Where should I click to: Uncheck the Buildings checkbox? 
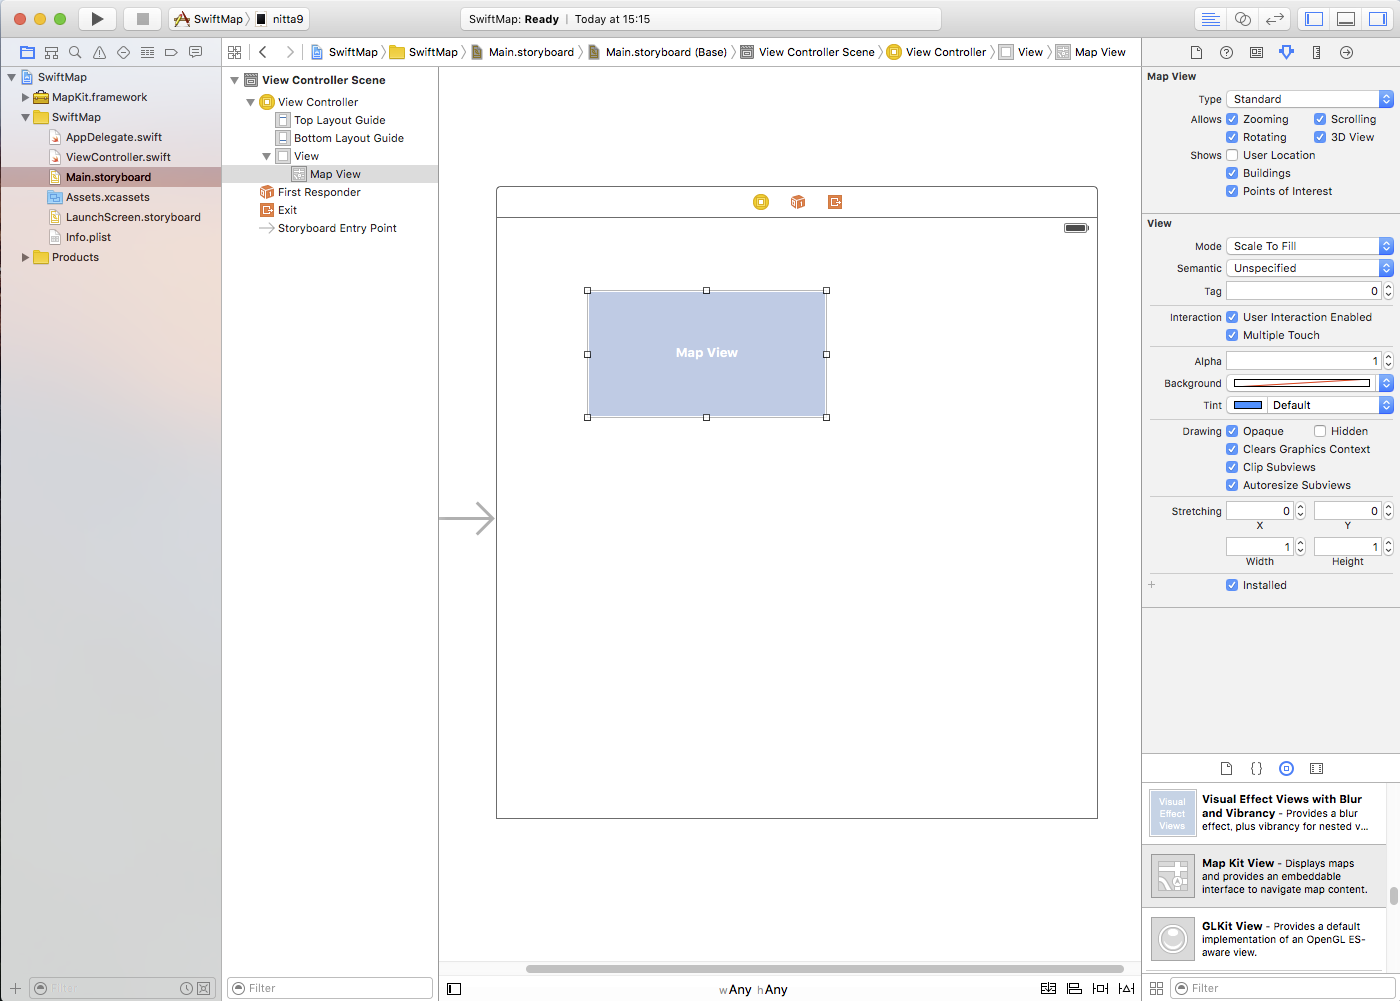1232,173
